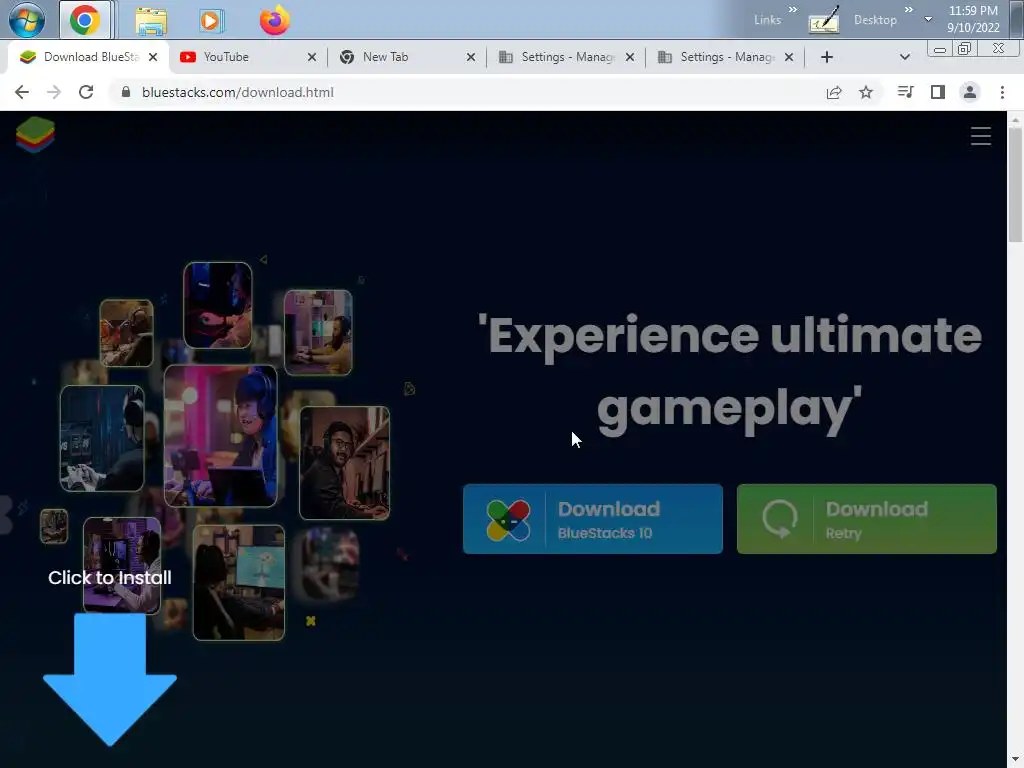Switch to the first Settings - Manage tab
The height and width of the screenshot is (768, 1024).
tap(566, 57)
